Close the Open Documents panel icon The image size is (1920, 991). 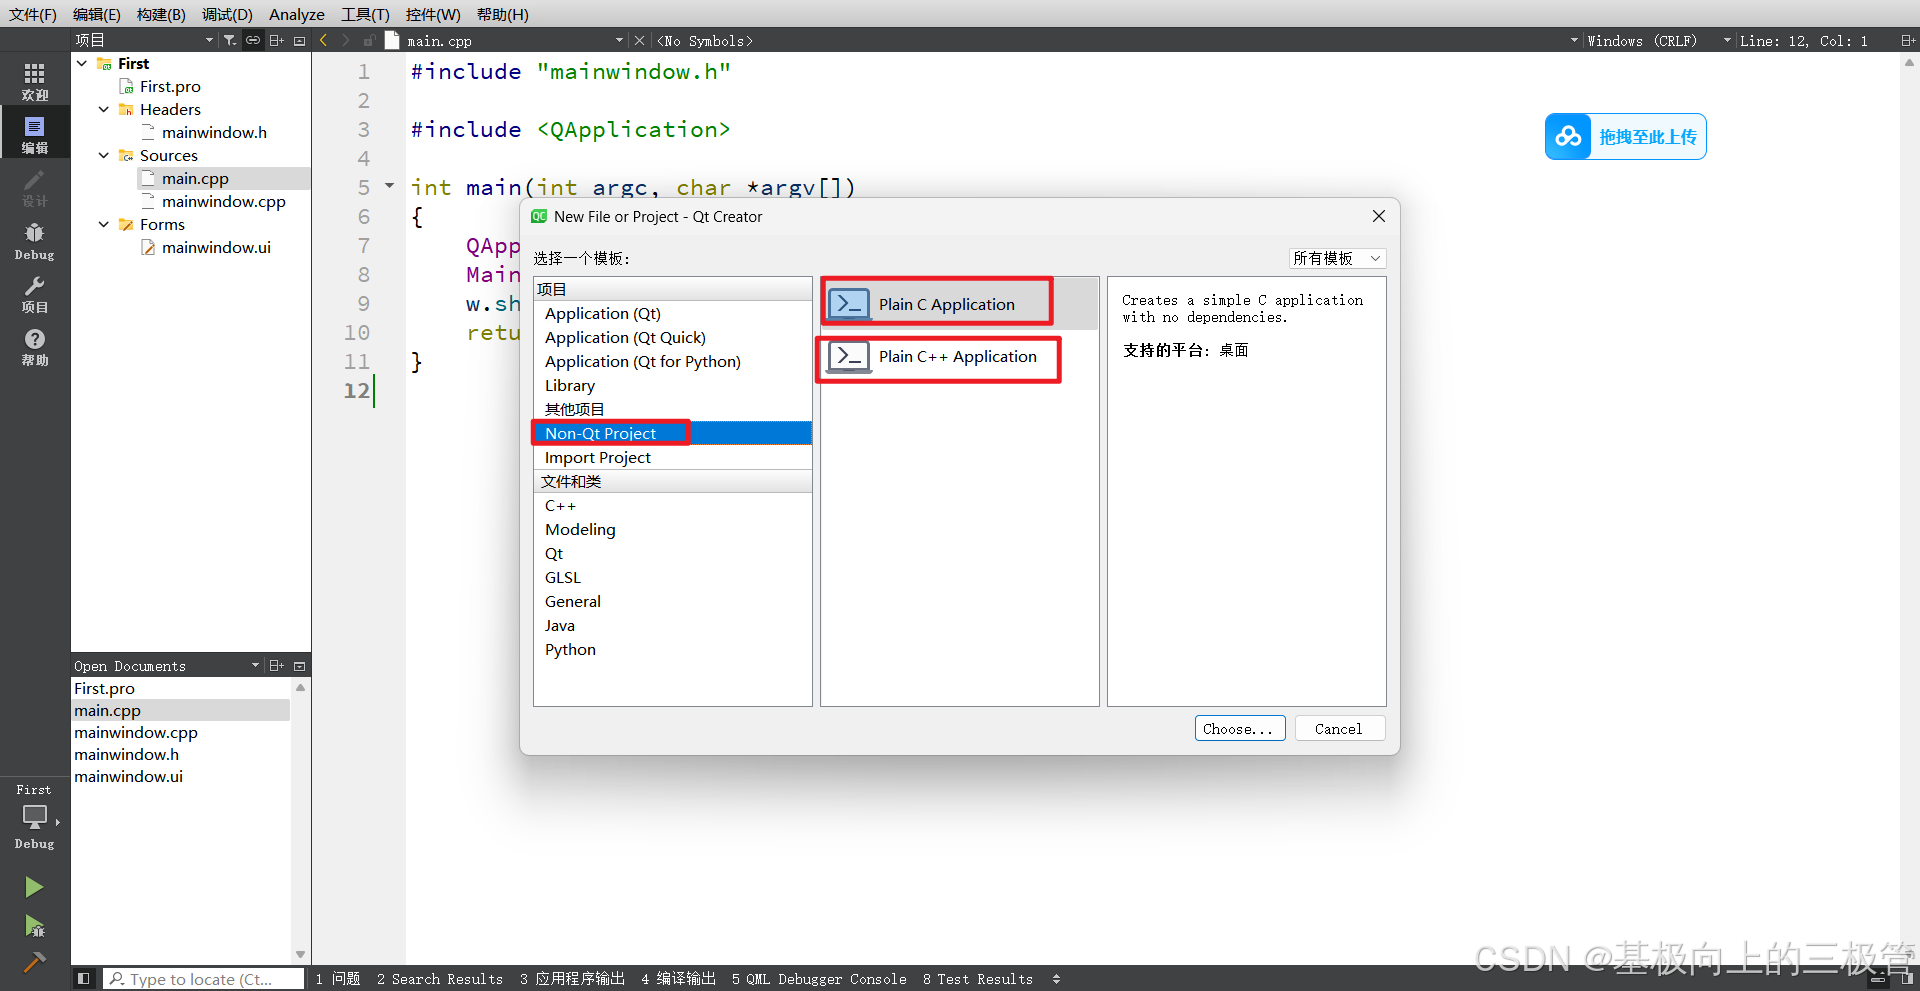[x=299, y=665]
